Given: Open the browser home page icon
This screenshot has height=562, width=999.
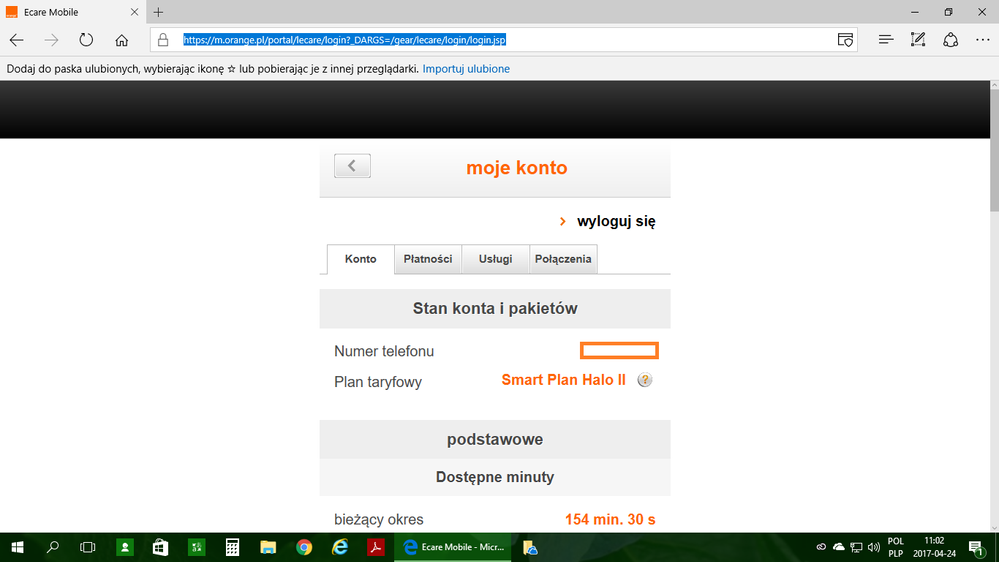Looking at the screenshot, I should tap(121, 40).
